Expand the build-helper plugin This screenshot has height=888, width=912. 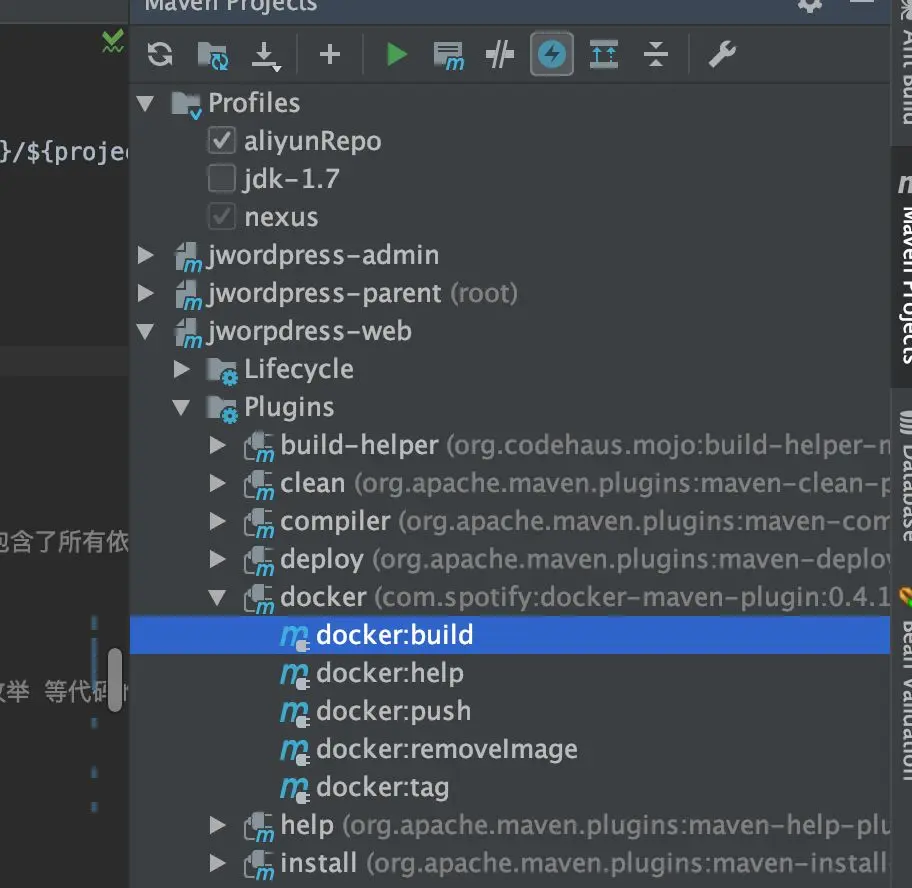pos(218,445)
